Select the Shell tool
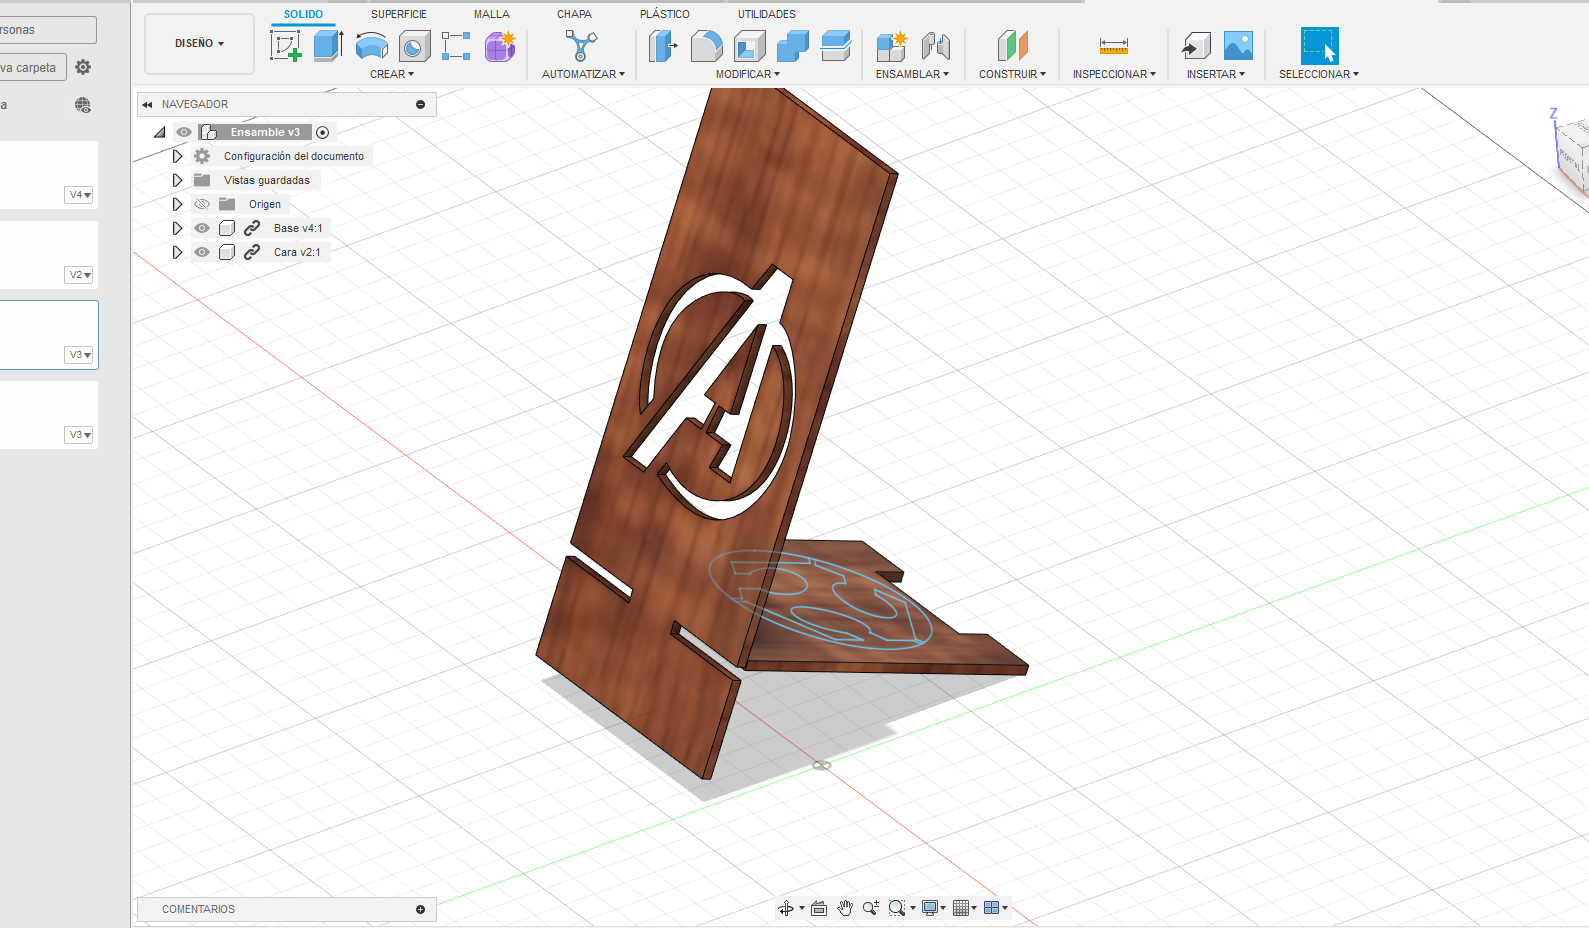The width and height of the screenshot is (1589, 928). (x=750, y=46)
